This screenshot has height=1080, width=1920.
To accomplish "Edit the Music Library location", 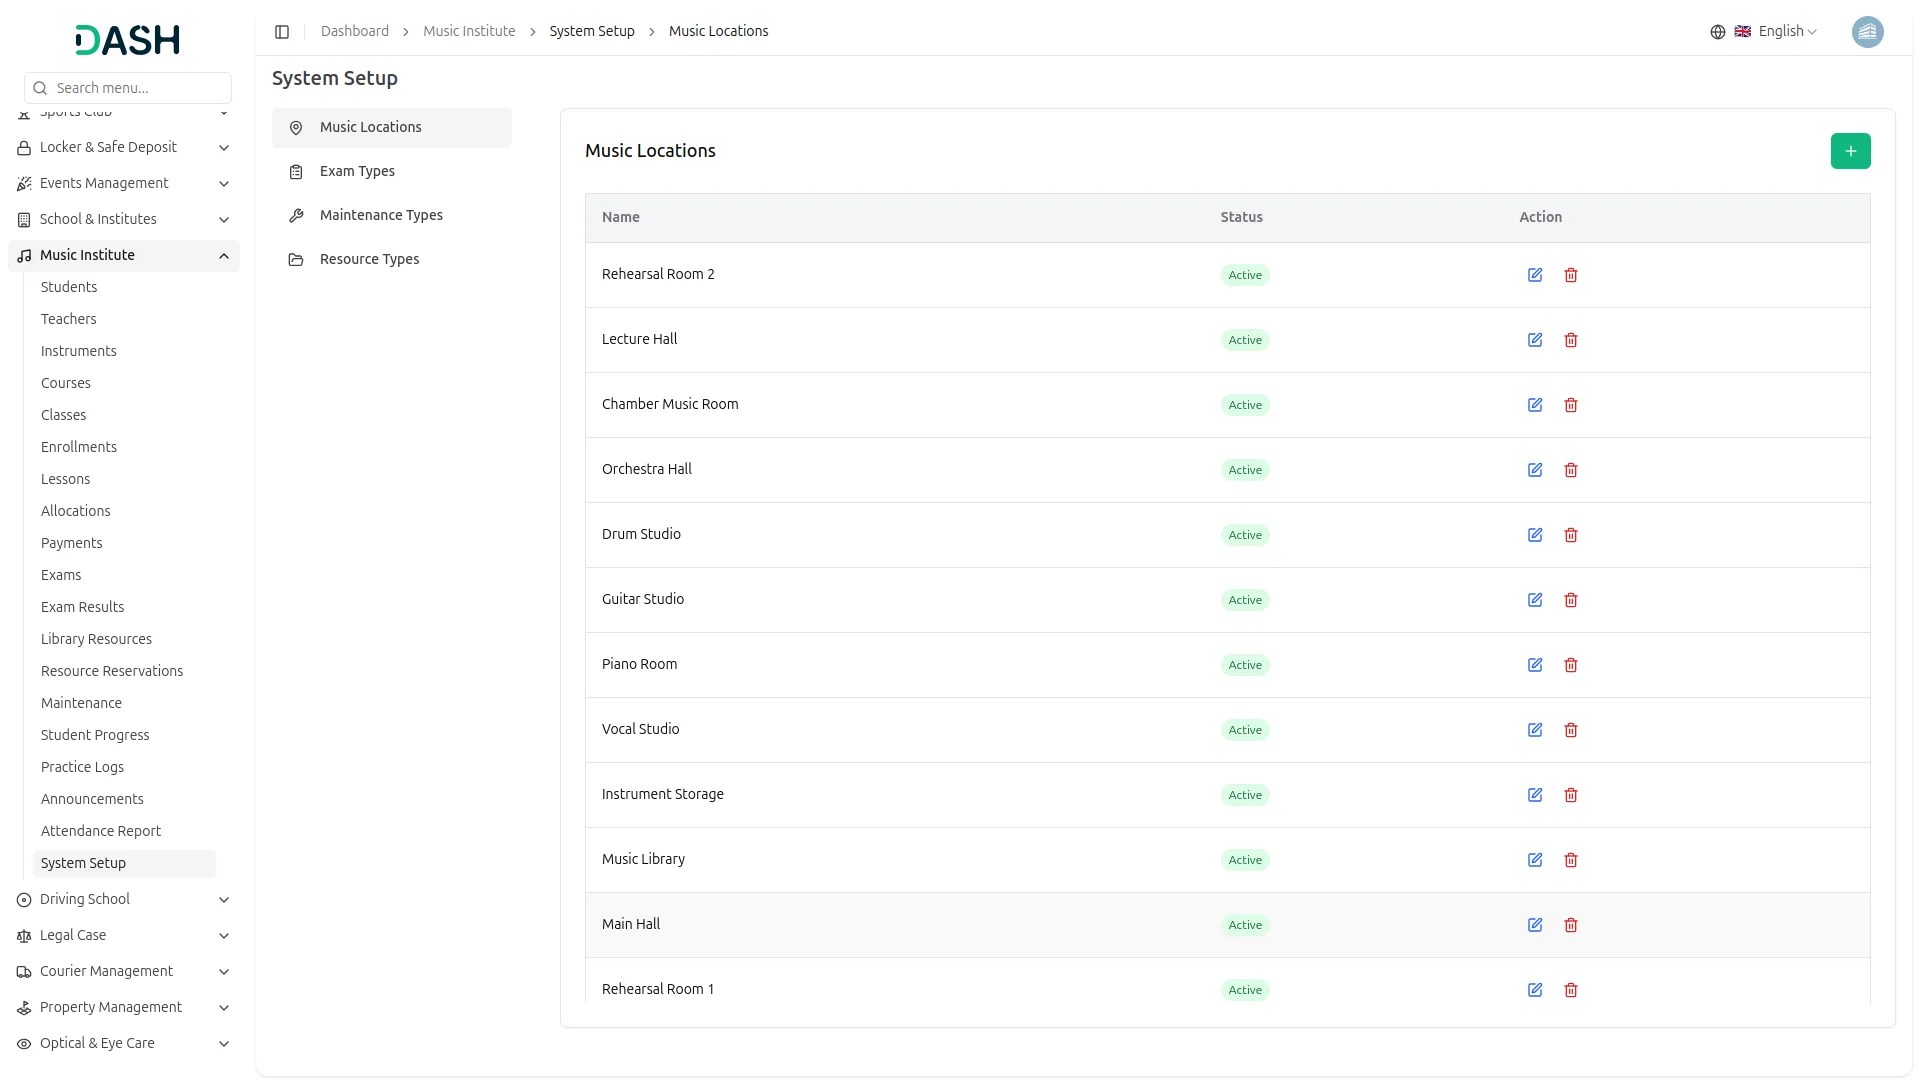I will point(1535,860).
